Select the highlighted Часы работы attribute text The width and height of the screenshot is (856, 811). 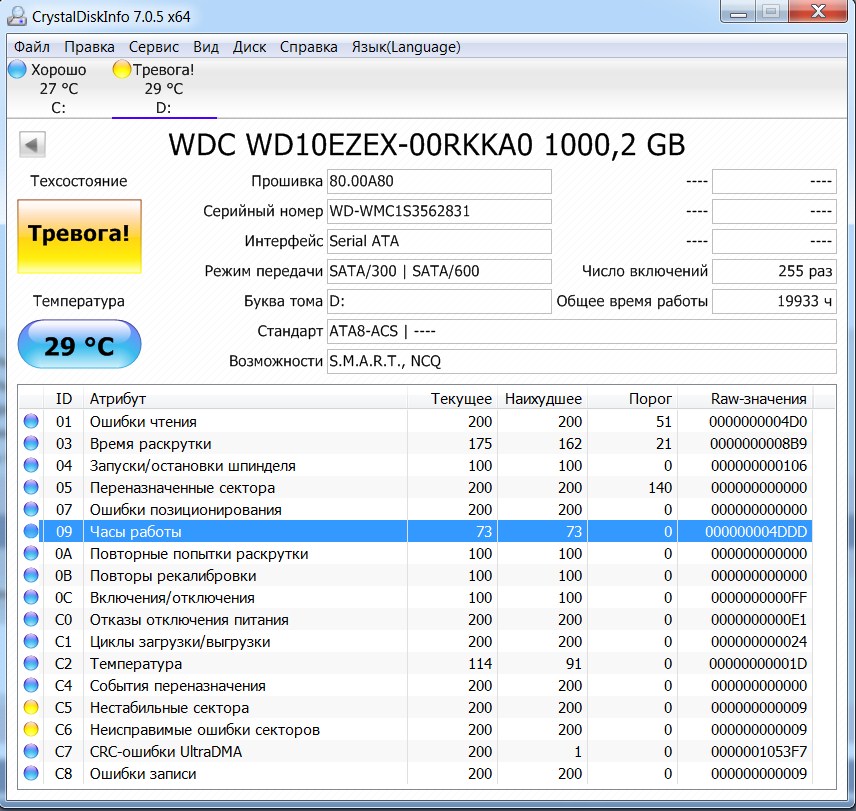135,532
